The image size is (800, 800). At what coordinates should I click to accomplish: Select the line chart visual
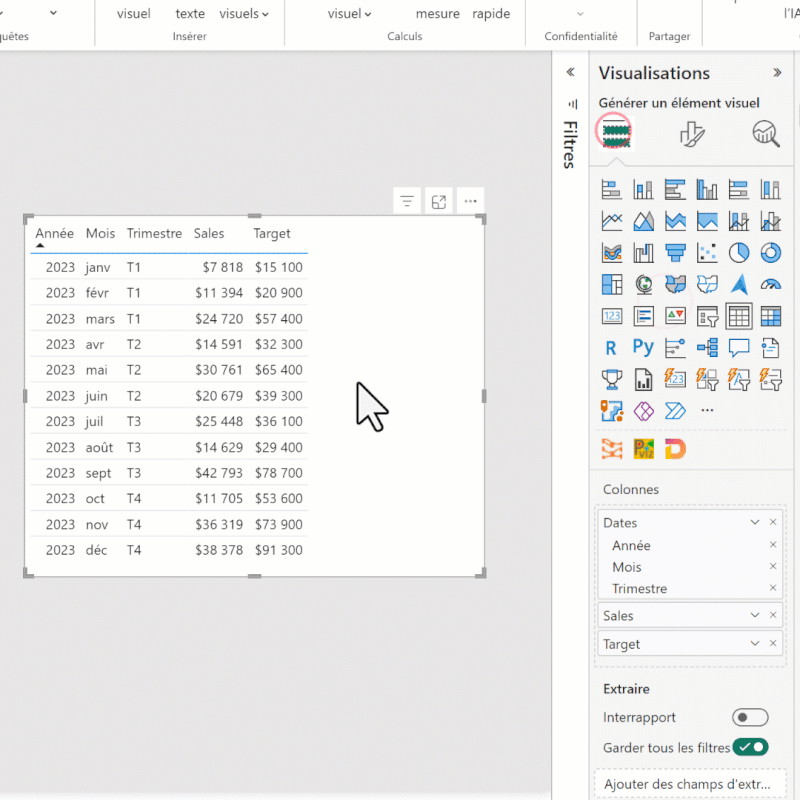(611, 221)
